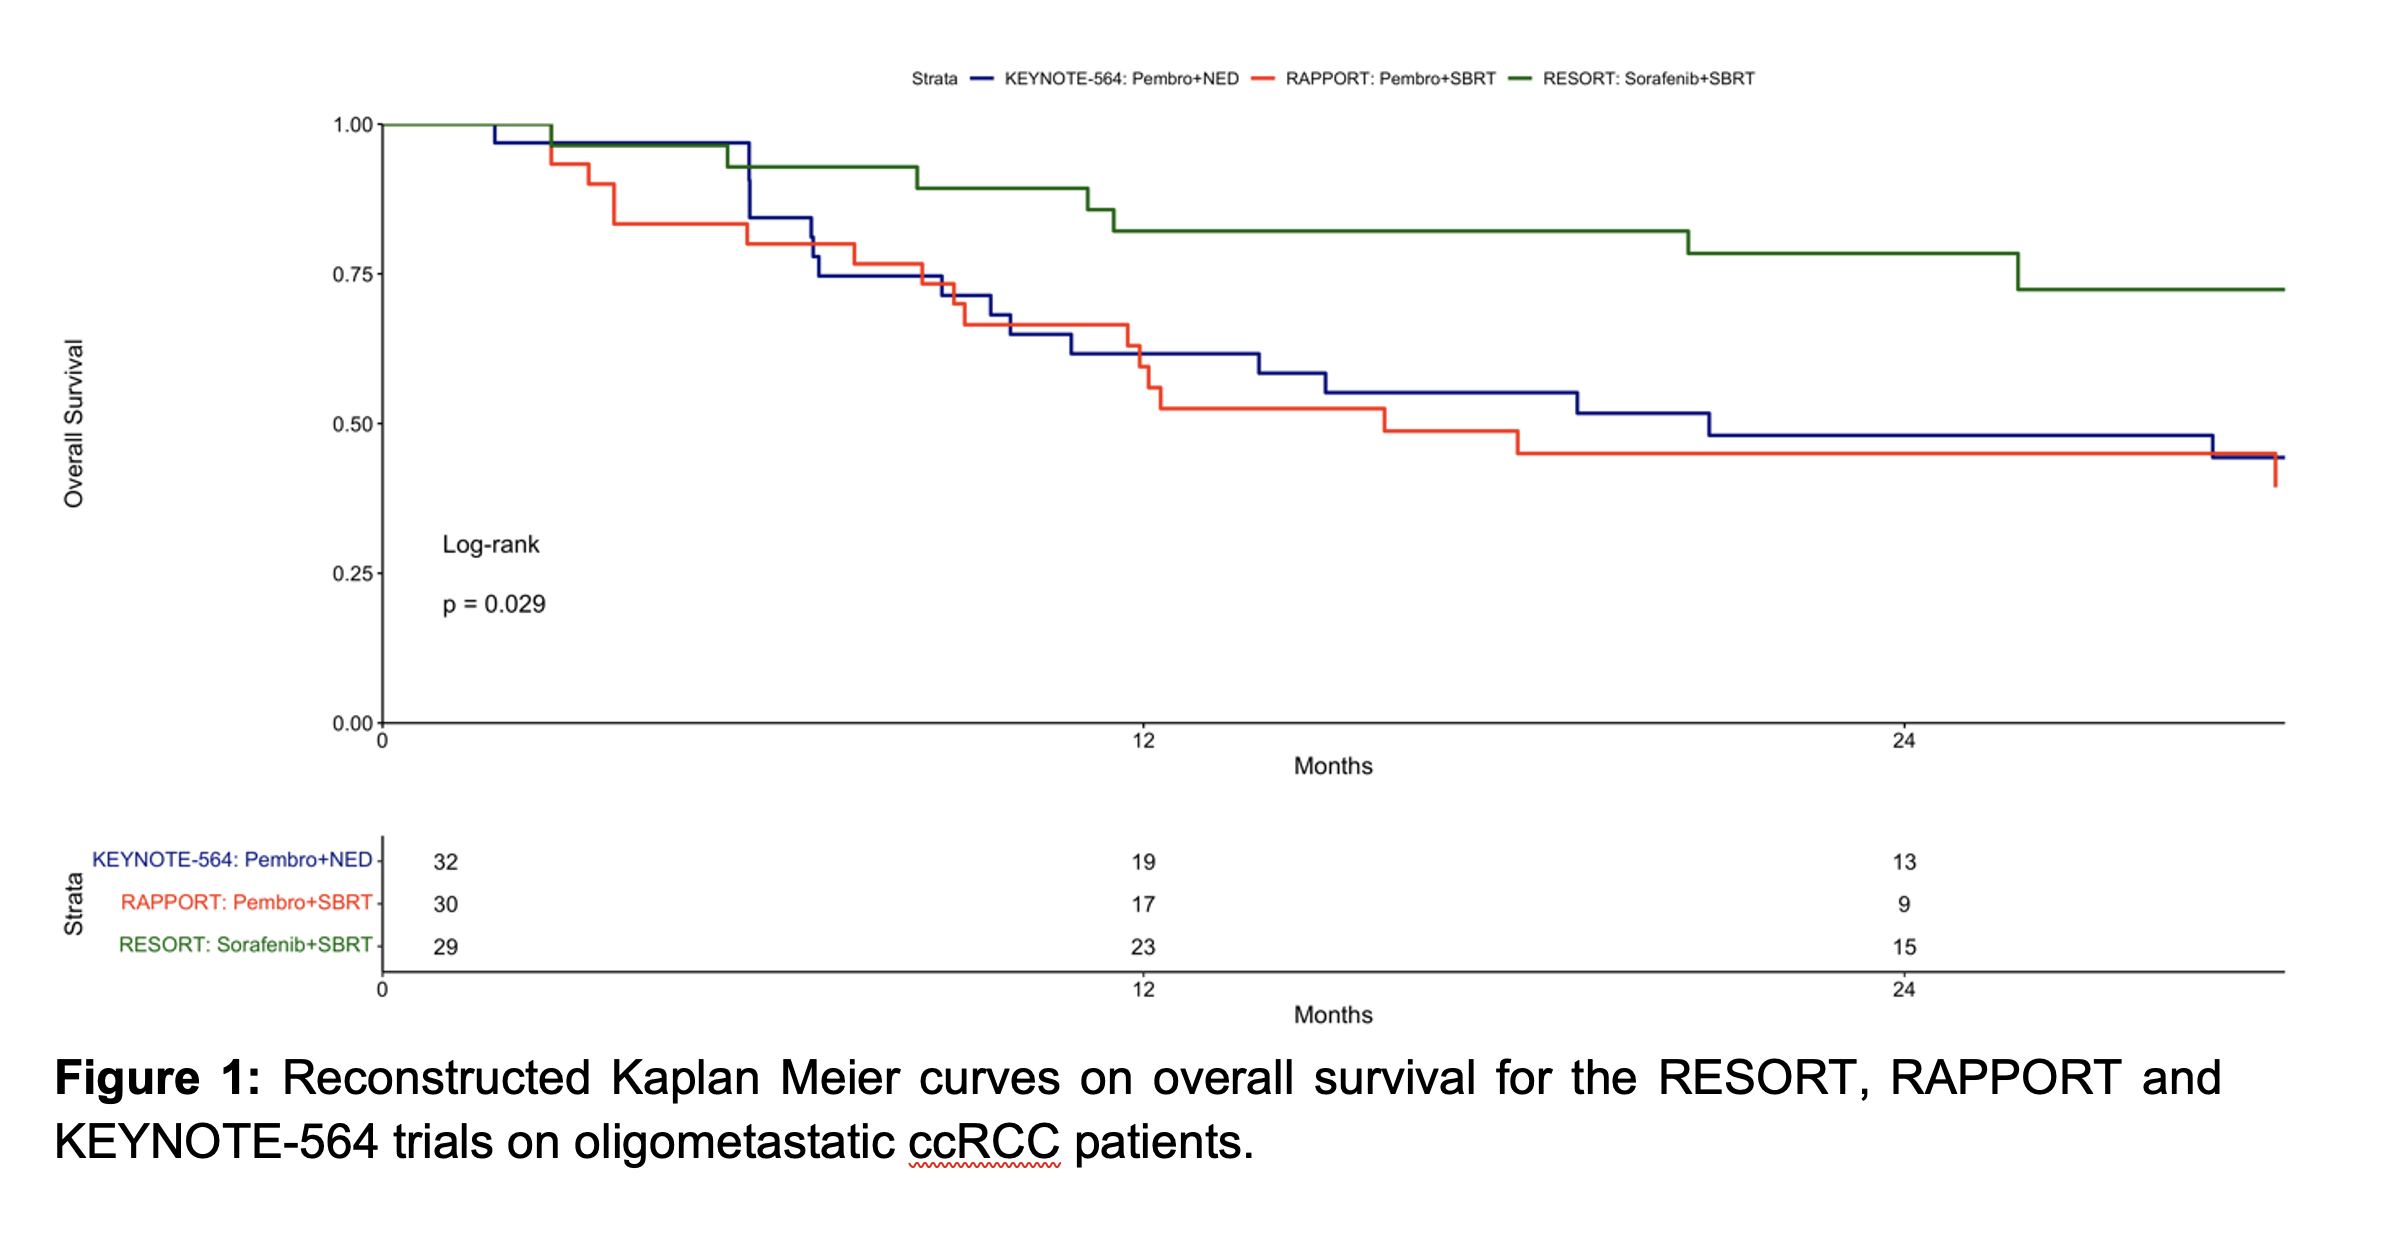Click the 'Months' label under the survival plot
Image resolution: width=2402 pixels, height=1252 pixels.
point(1333,766)
